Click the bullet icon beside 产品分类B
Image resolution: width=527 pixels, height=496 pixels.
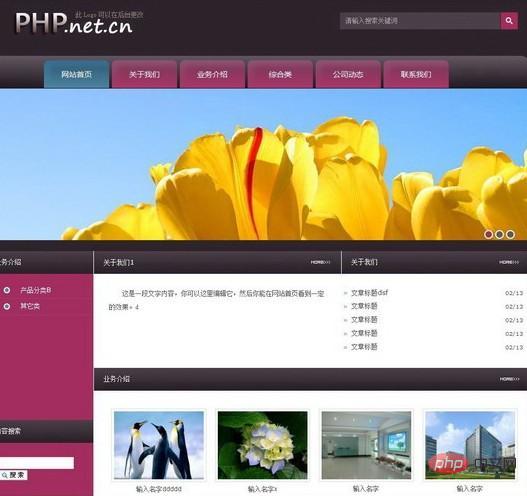[x=7, y=290]
